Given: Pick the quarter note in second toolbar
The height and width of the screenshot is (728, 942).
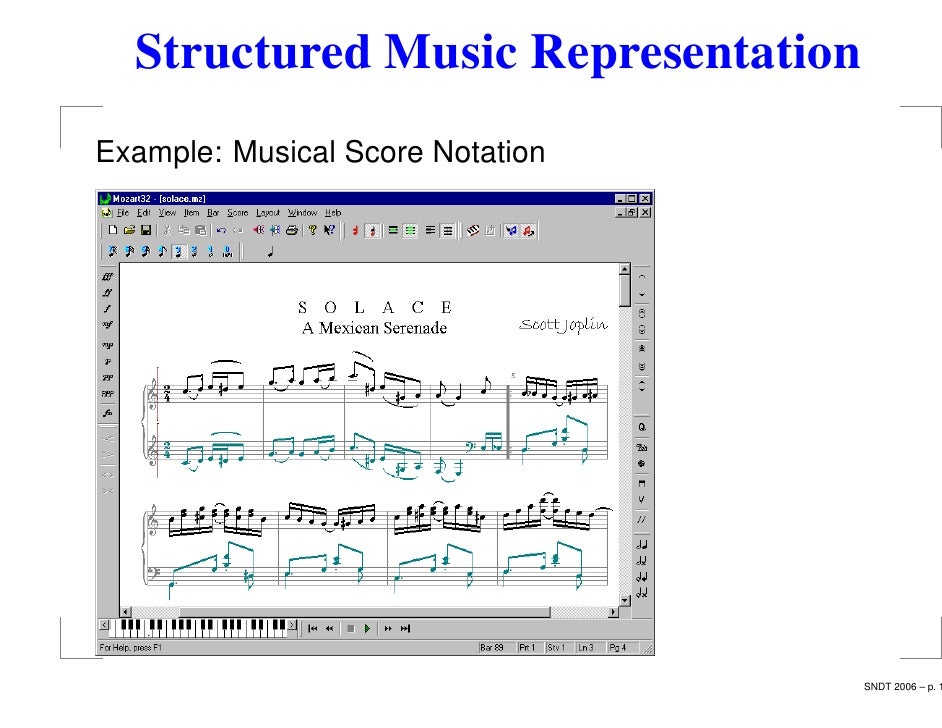Looking at the screenshot, I should click(270, 252).
